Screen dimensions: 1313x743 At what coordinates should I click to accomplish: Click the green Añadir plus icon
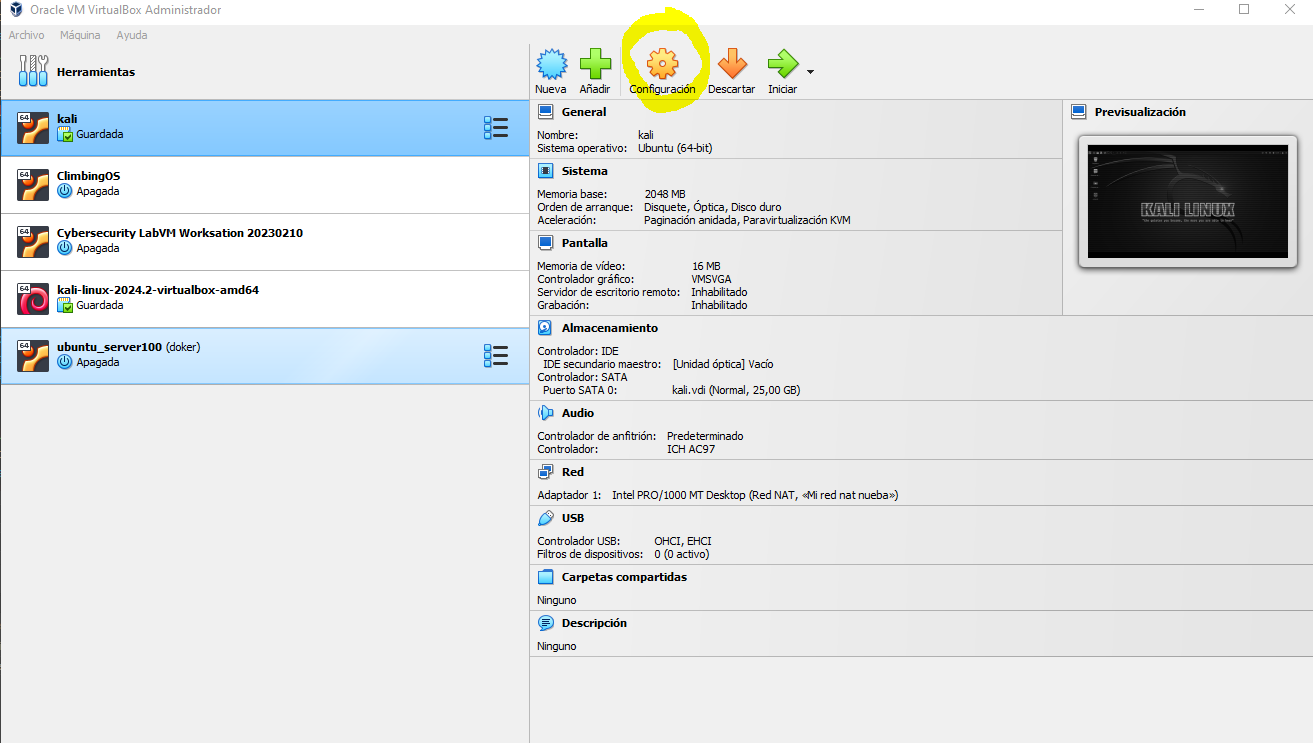tap(595, 64)
